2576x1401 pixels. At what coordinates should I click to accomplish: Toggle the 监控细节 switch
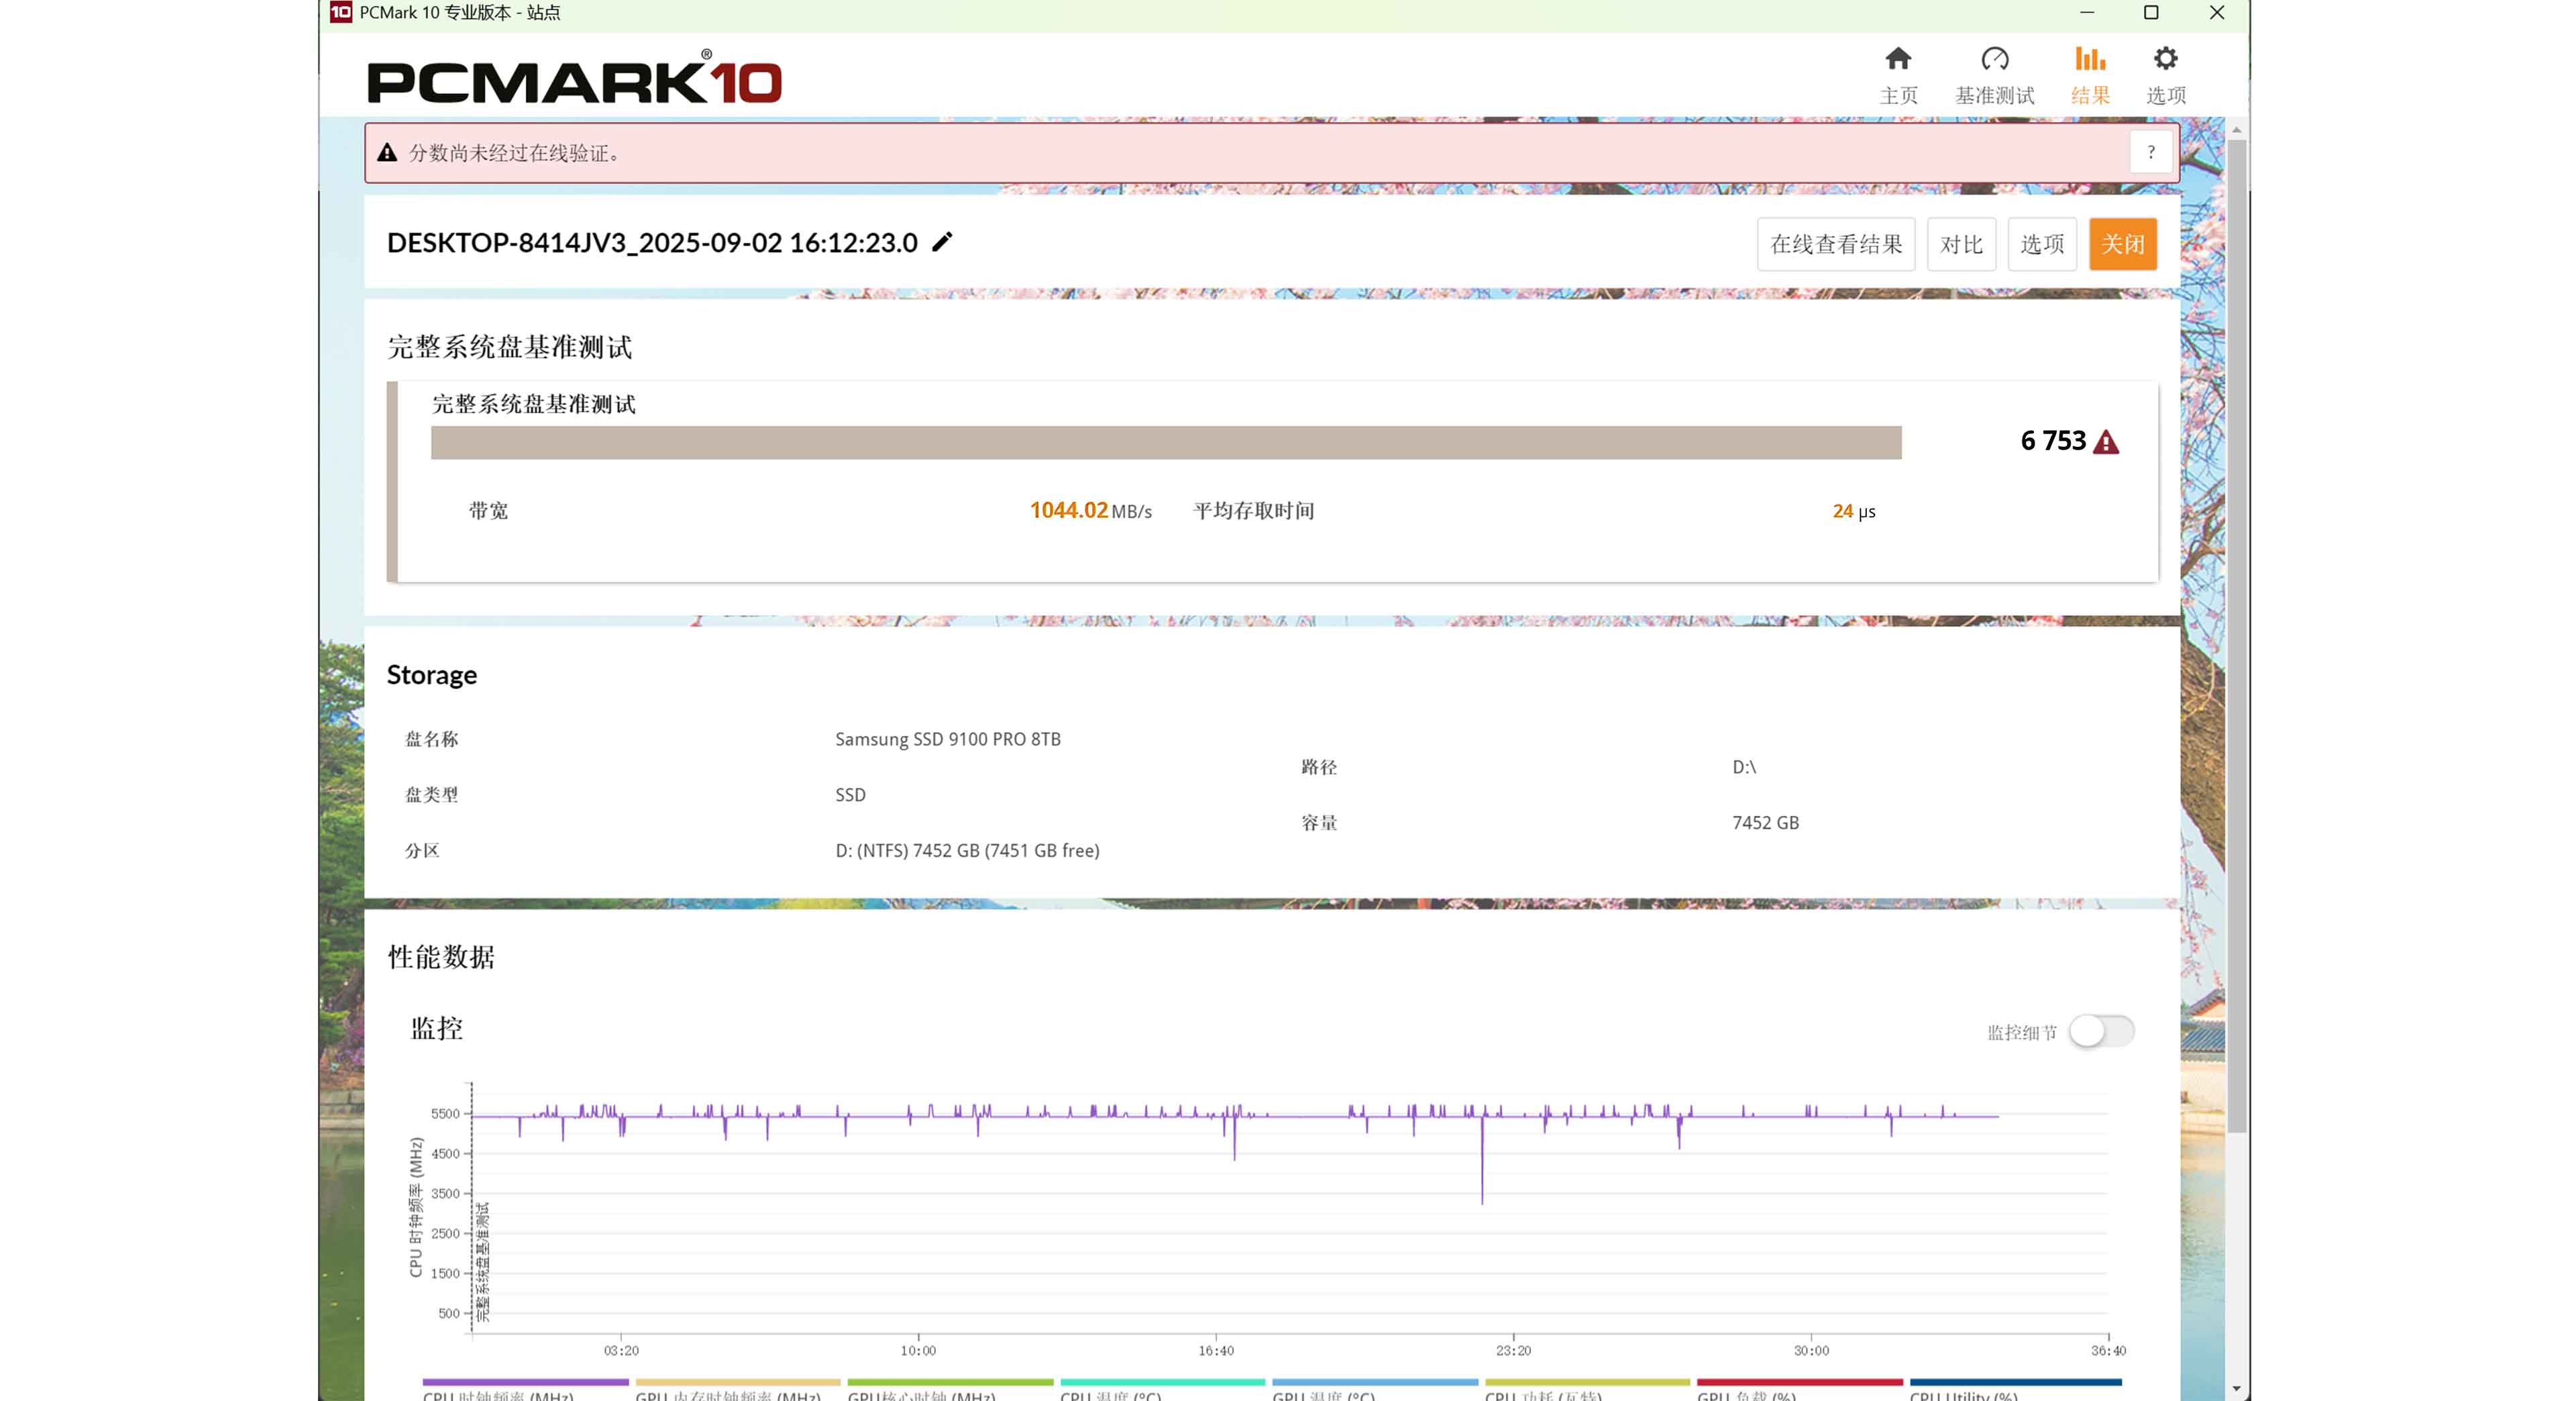point(2101,1031)
